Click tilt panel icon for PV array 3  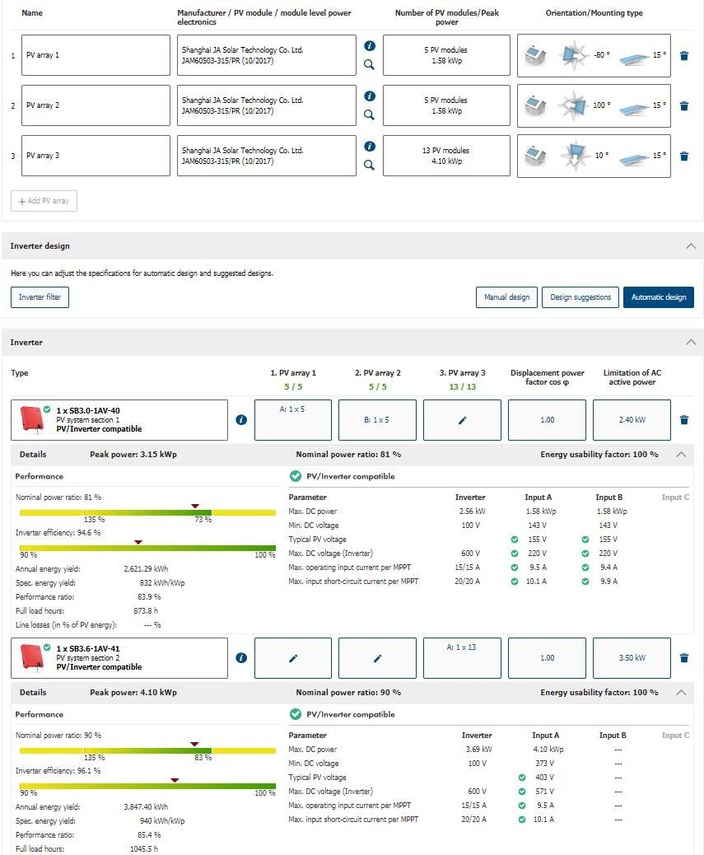coord(634,159)
